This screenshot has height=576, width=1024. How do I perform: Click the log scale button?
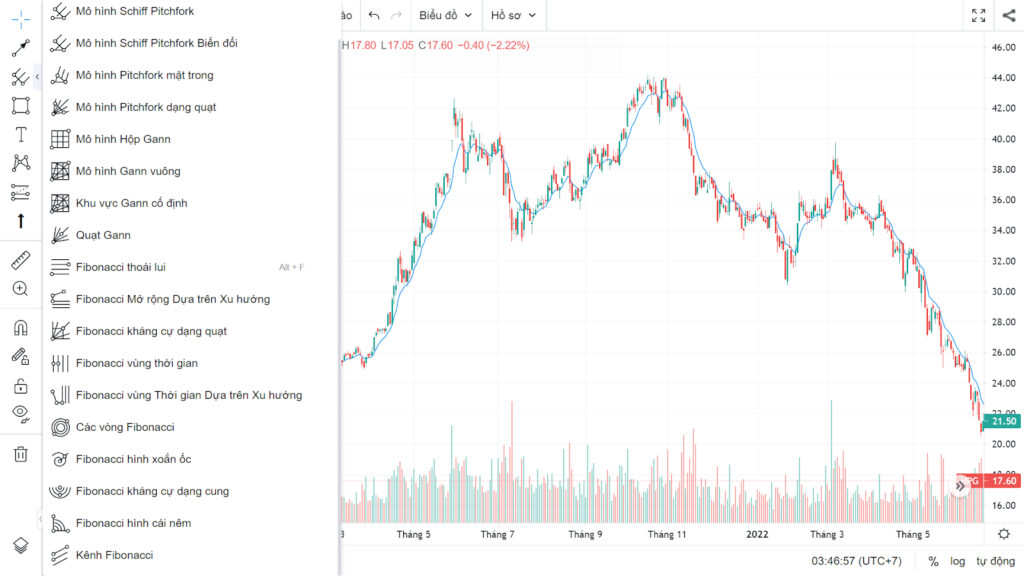click(957, 561)
